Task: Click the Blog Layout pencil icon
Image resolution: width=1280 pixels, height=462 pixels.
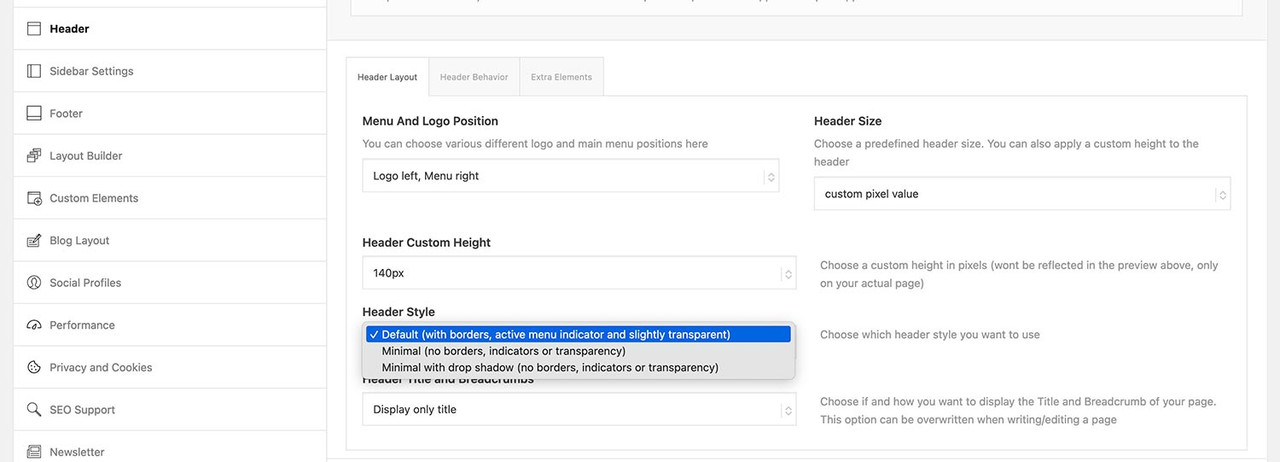Action: [33, 240]
